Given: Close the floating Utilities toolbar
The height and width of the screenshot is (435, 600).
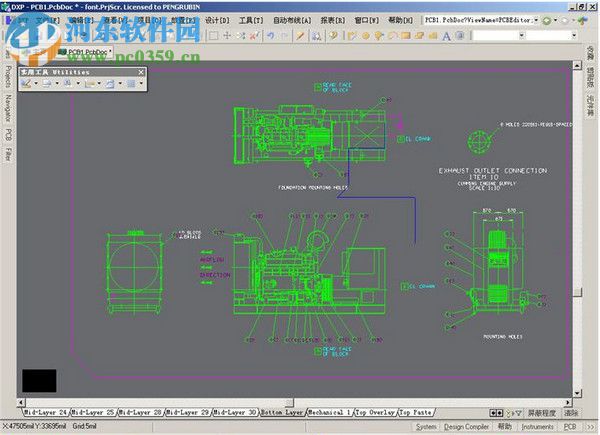Looking at the screenshot, I should 142,72.
